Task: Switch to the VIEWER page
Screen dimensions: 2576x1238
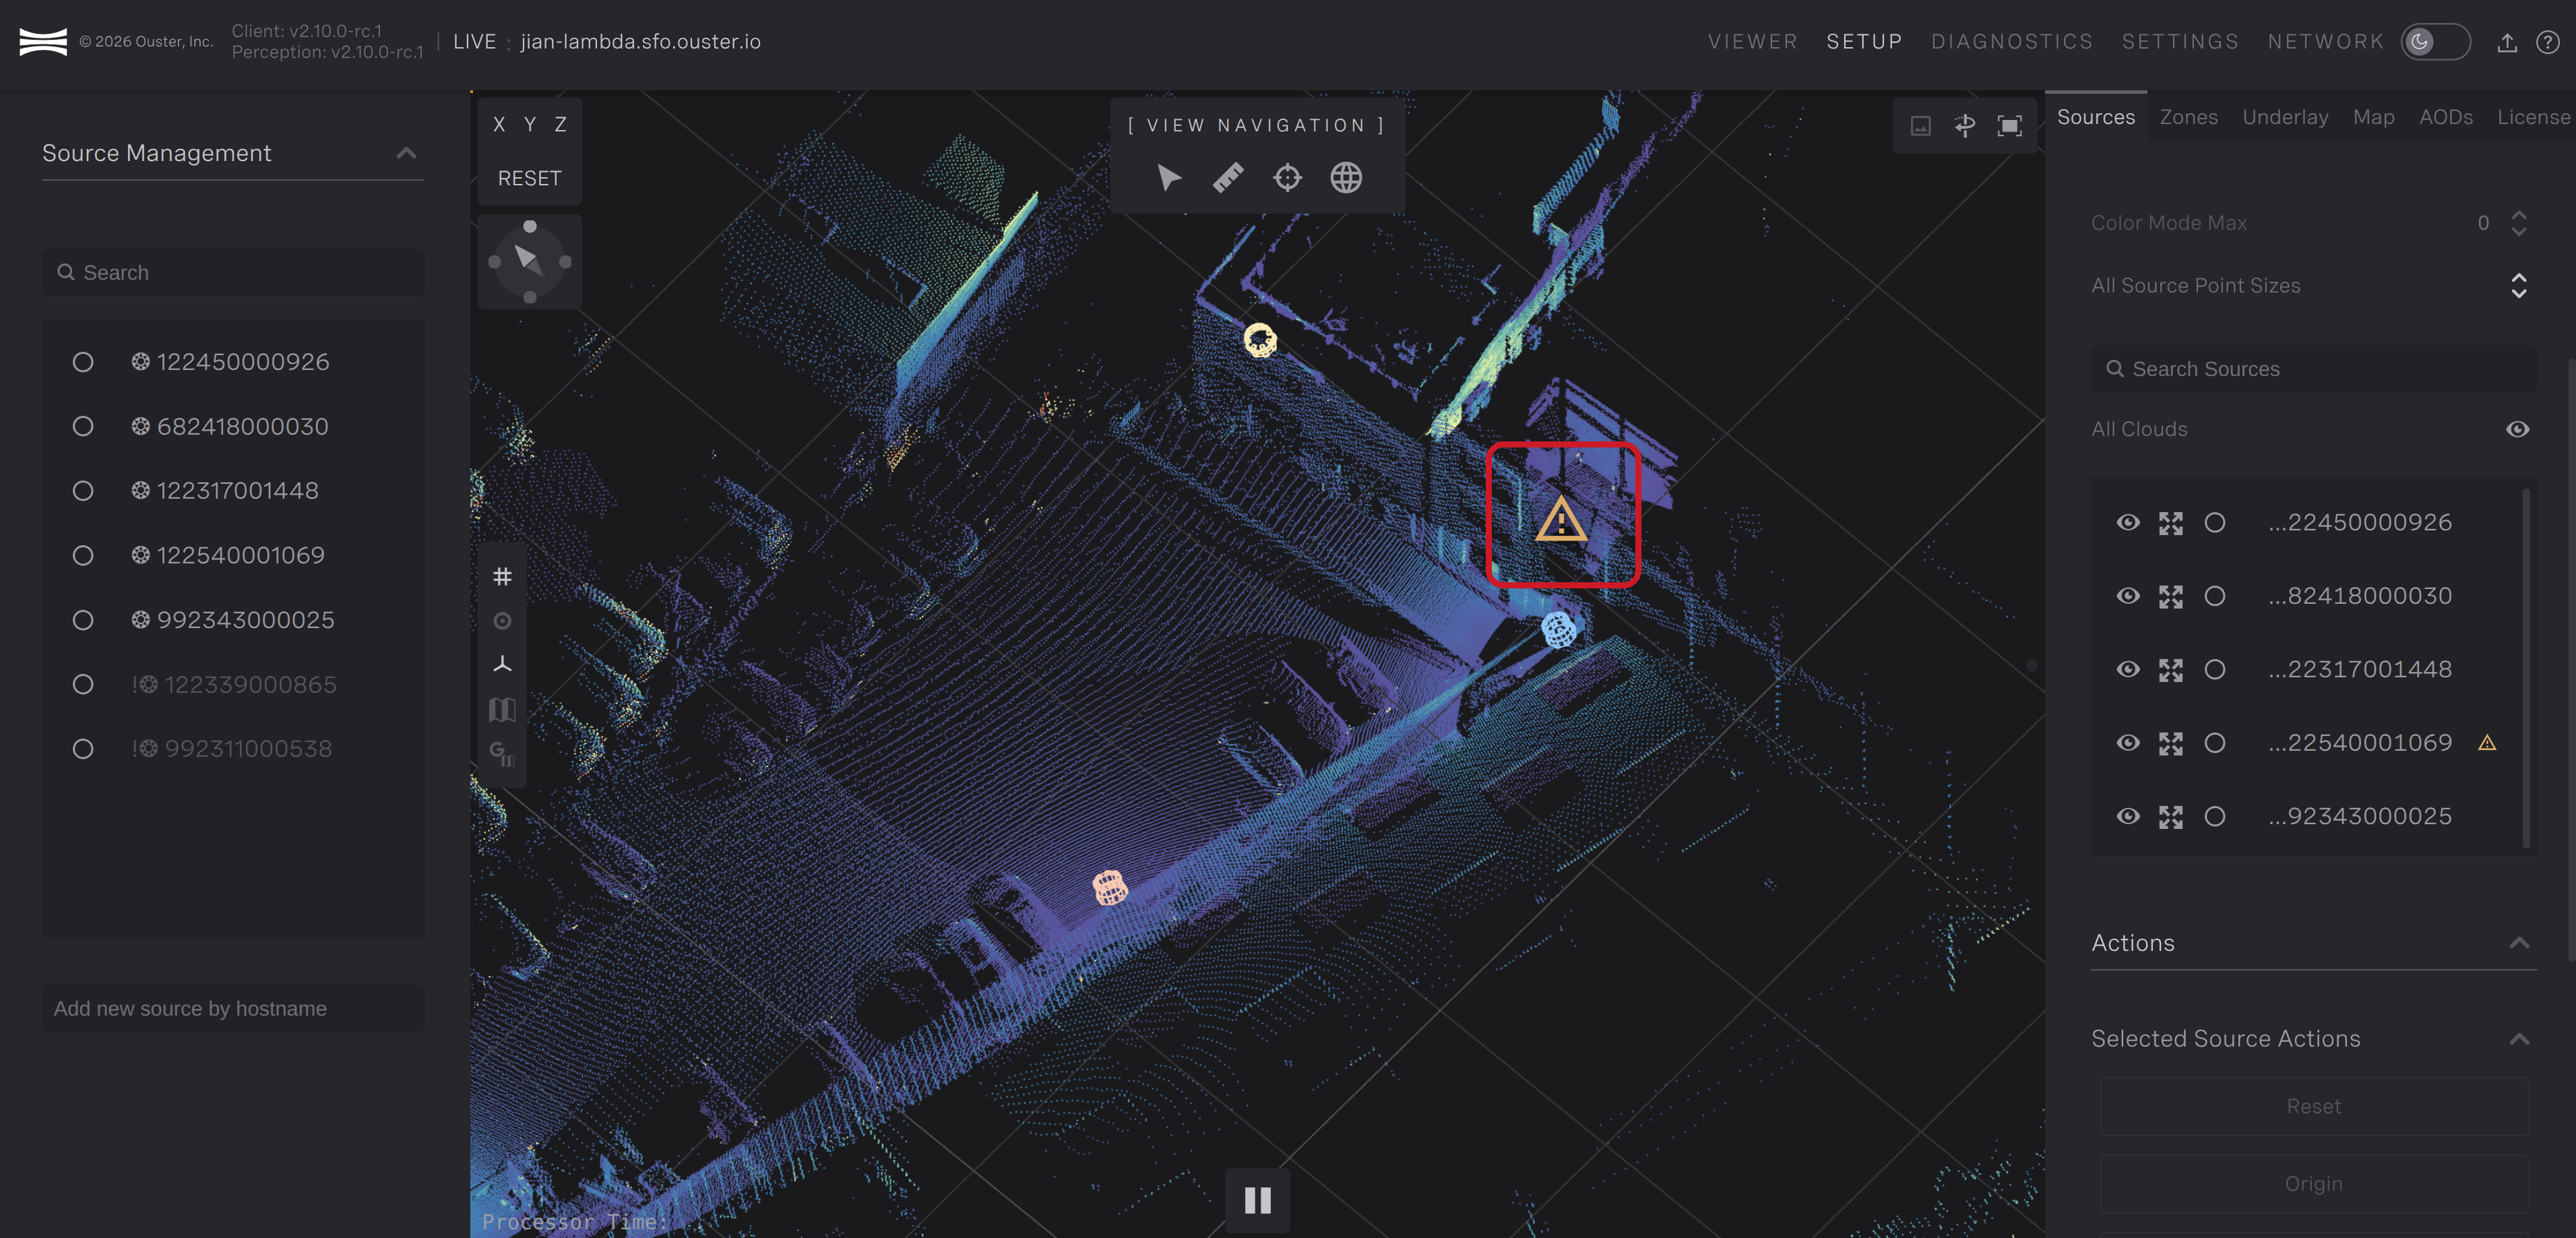Action: pyautogui.click(x=1752, y=42)
